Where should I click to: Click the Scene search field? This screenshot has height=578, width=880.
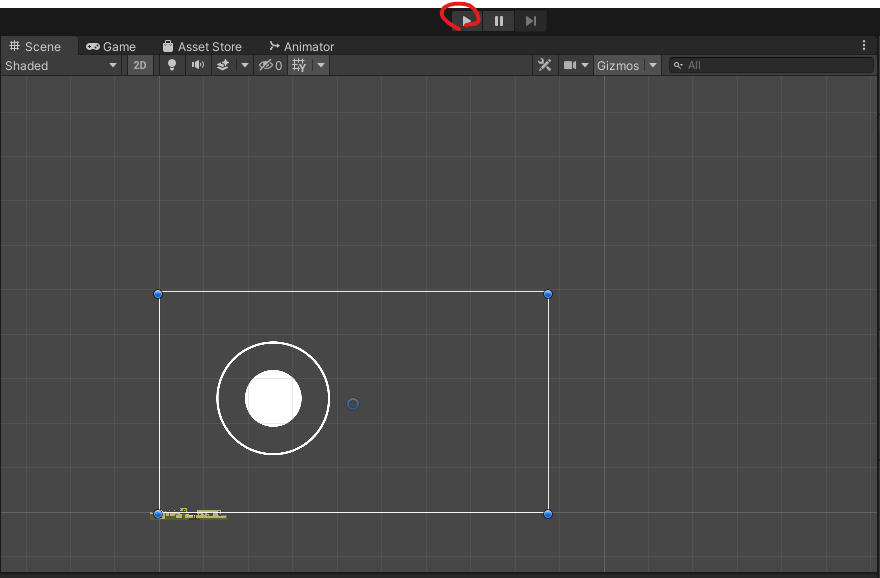click(x=771, y=66)
